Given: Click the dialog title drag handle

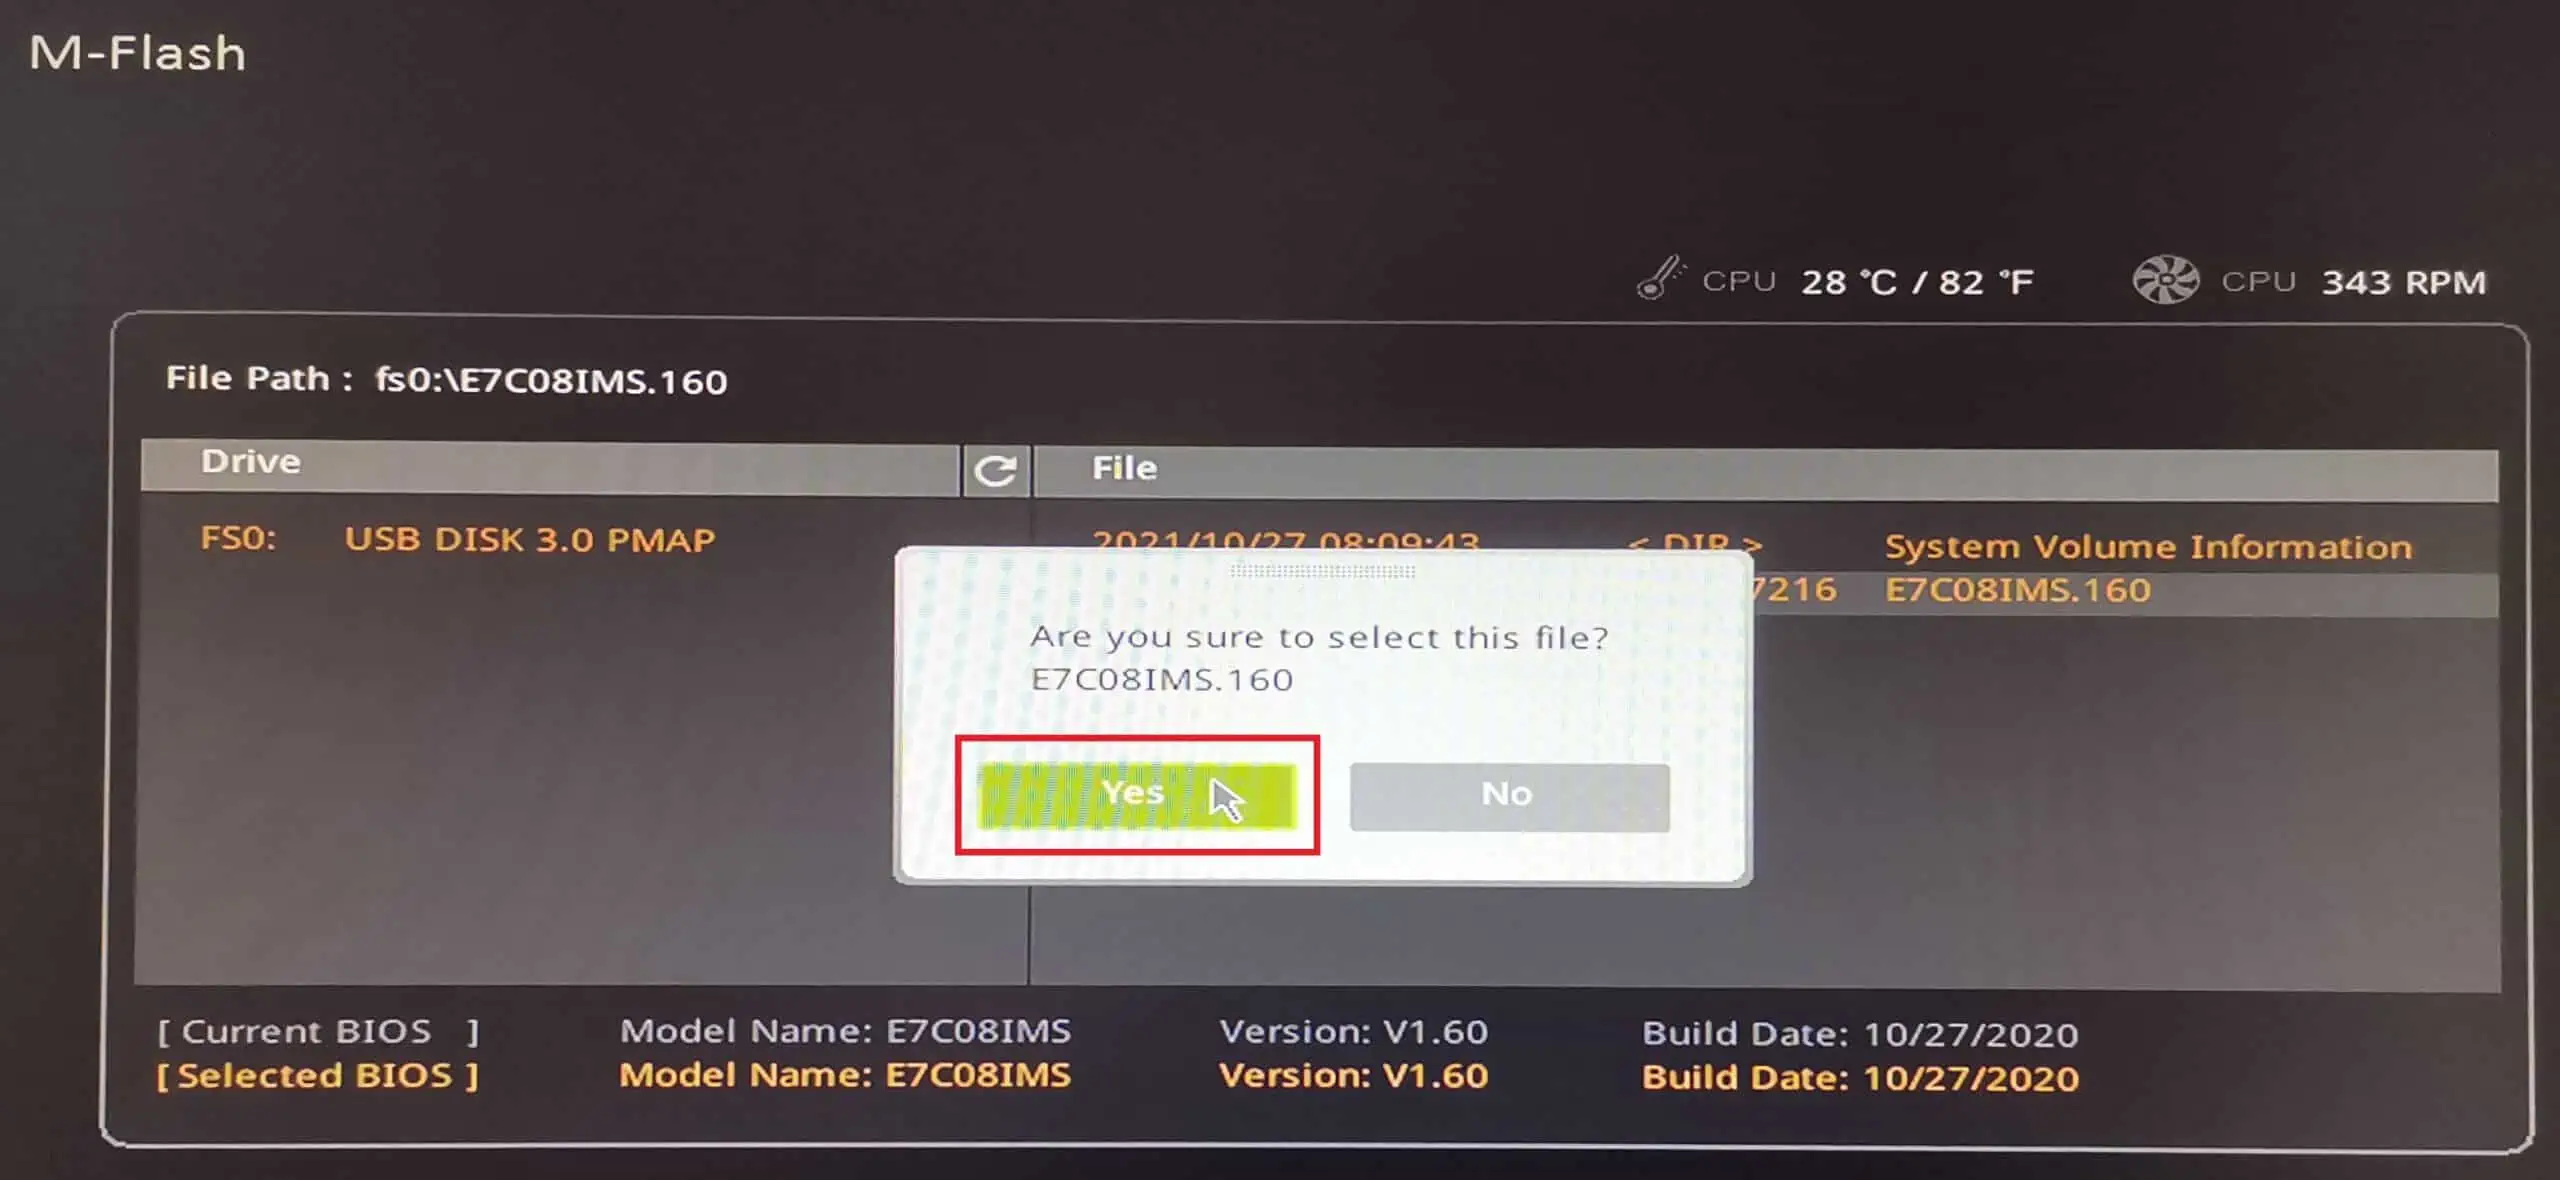Looking at the screenshot, I should 1322,570.
